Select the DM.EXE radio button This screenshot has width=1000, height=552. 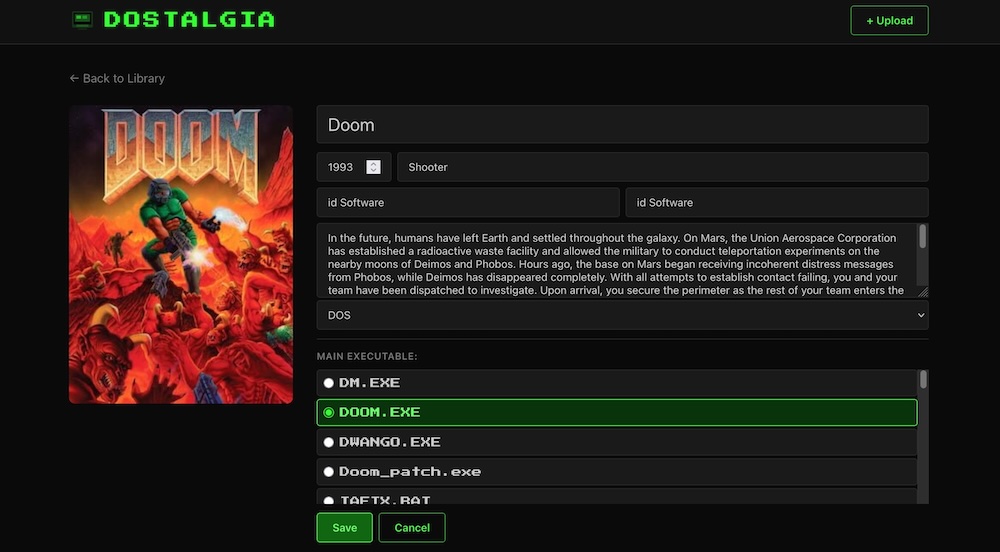coord(328,383)
